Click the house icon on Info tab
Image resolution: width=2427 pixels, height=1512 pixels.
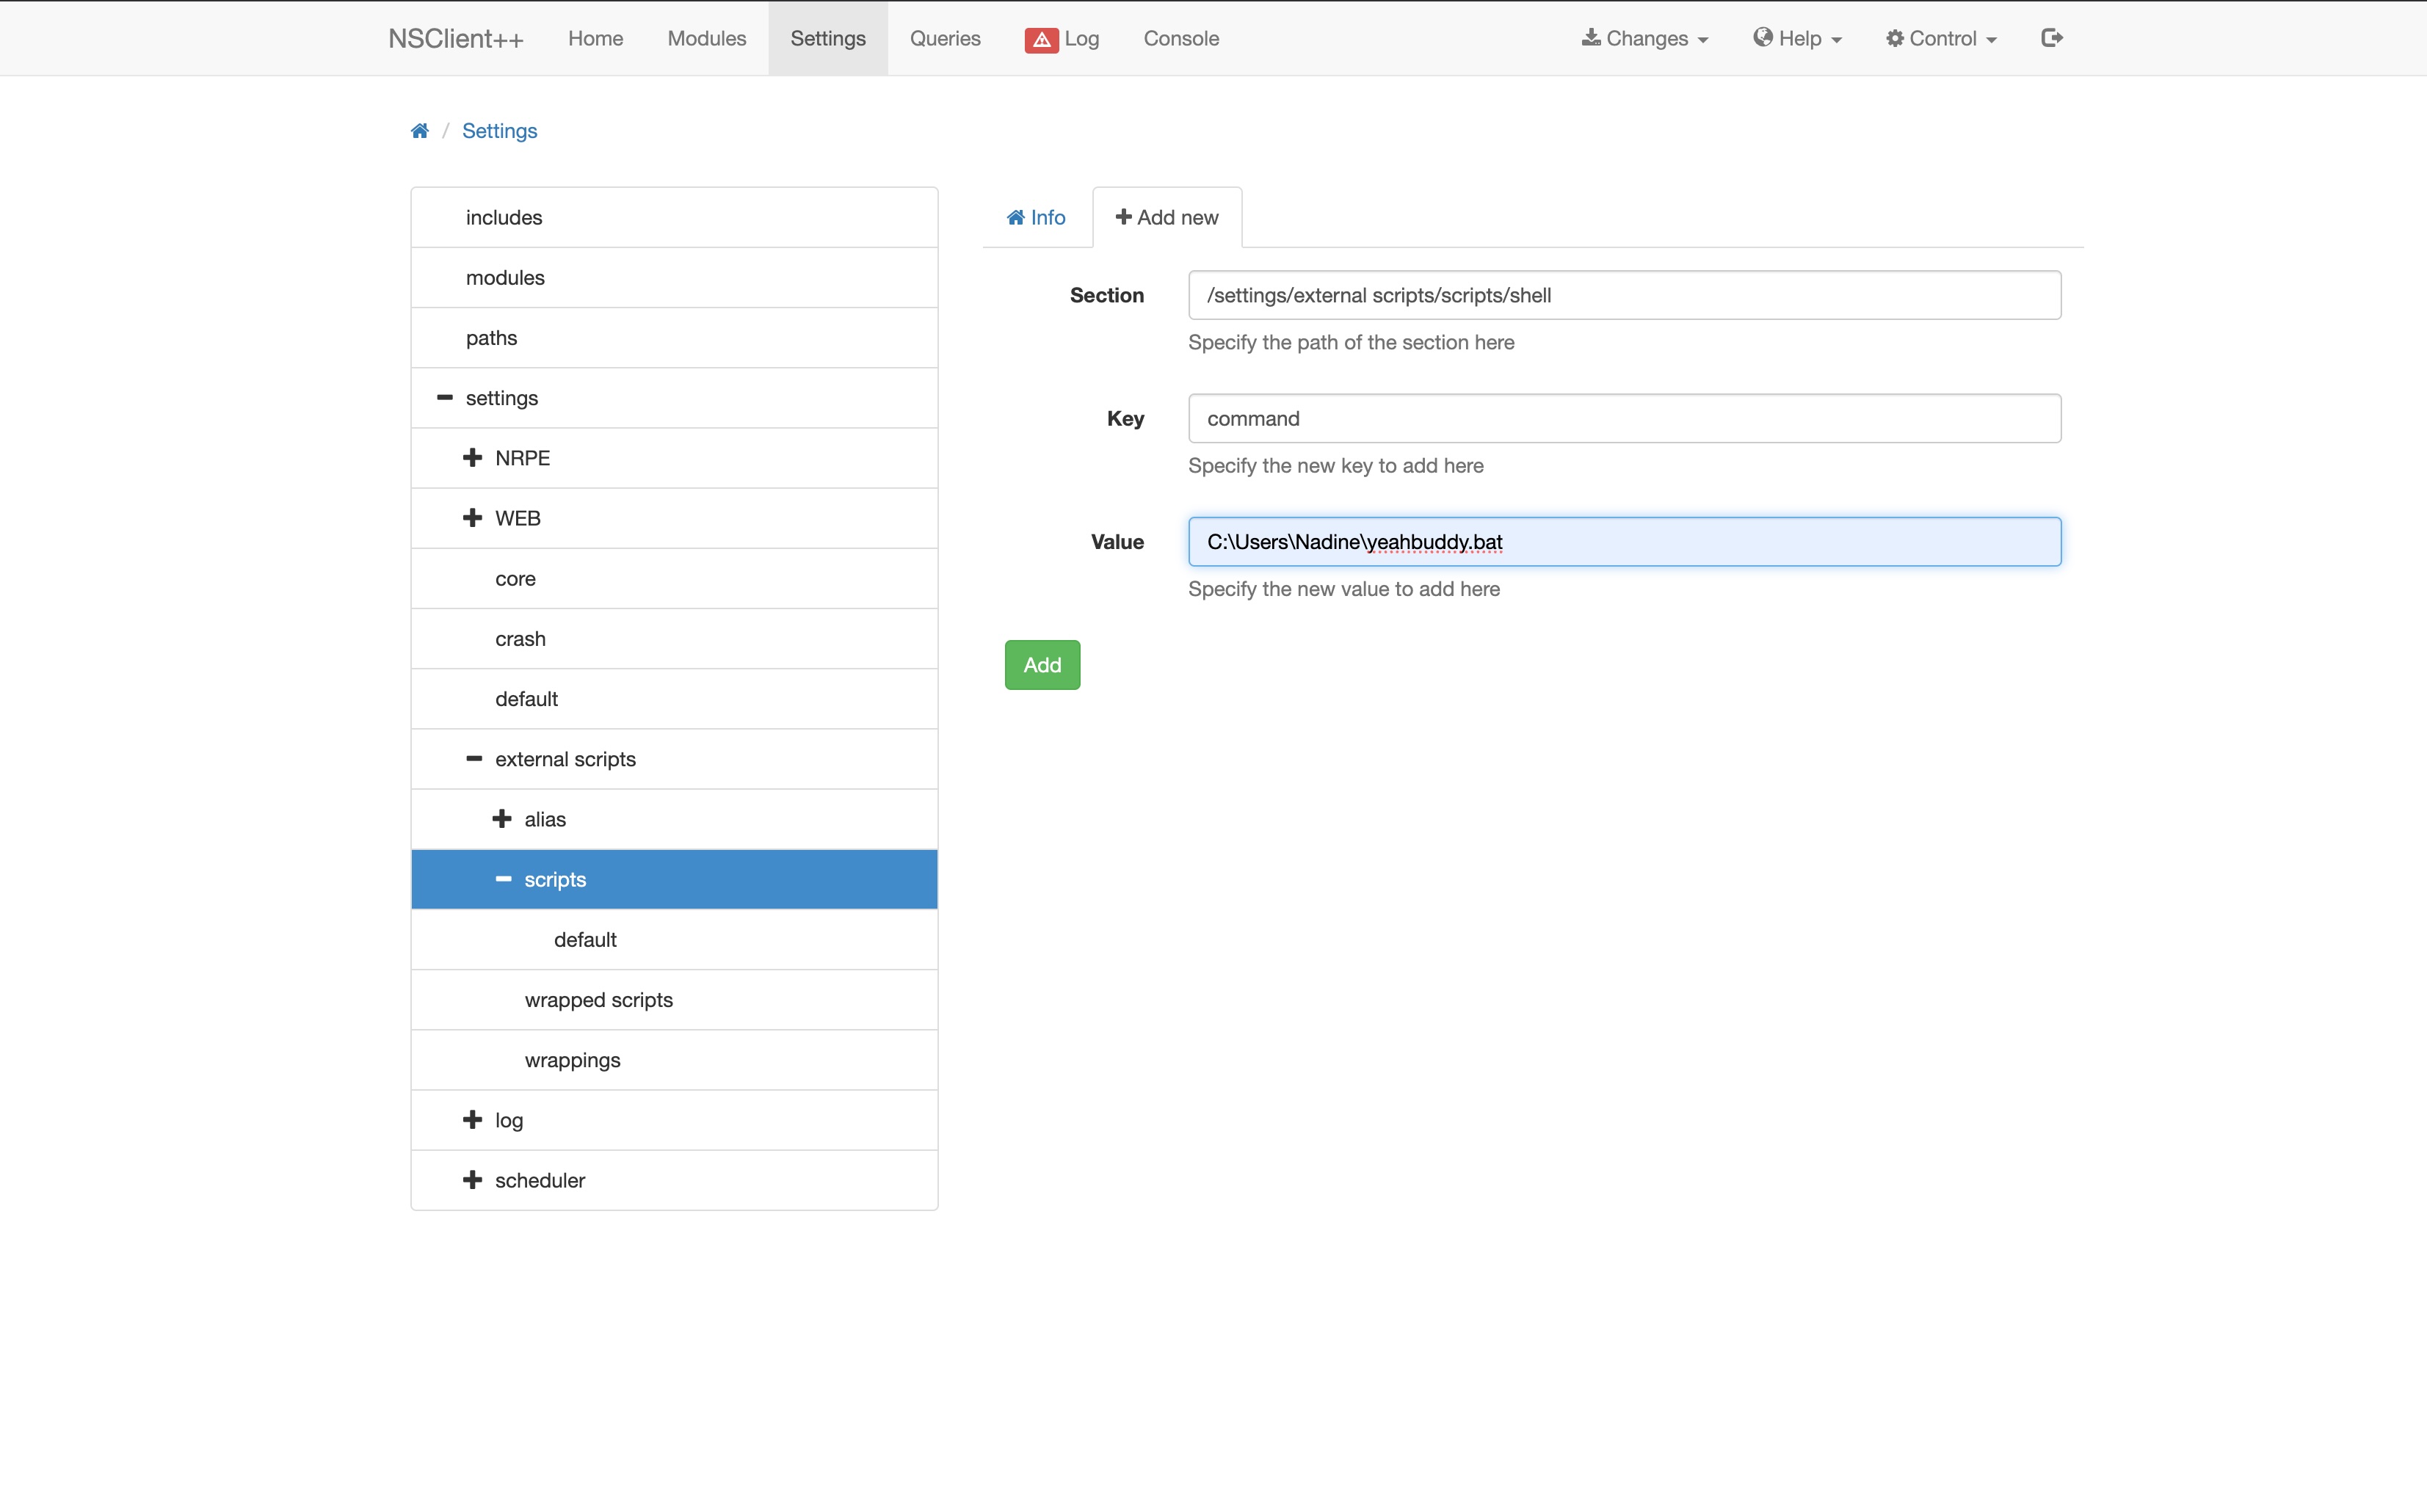[x=1016, y=217]
